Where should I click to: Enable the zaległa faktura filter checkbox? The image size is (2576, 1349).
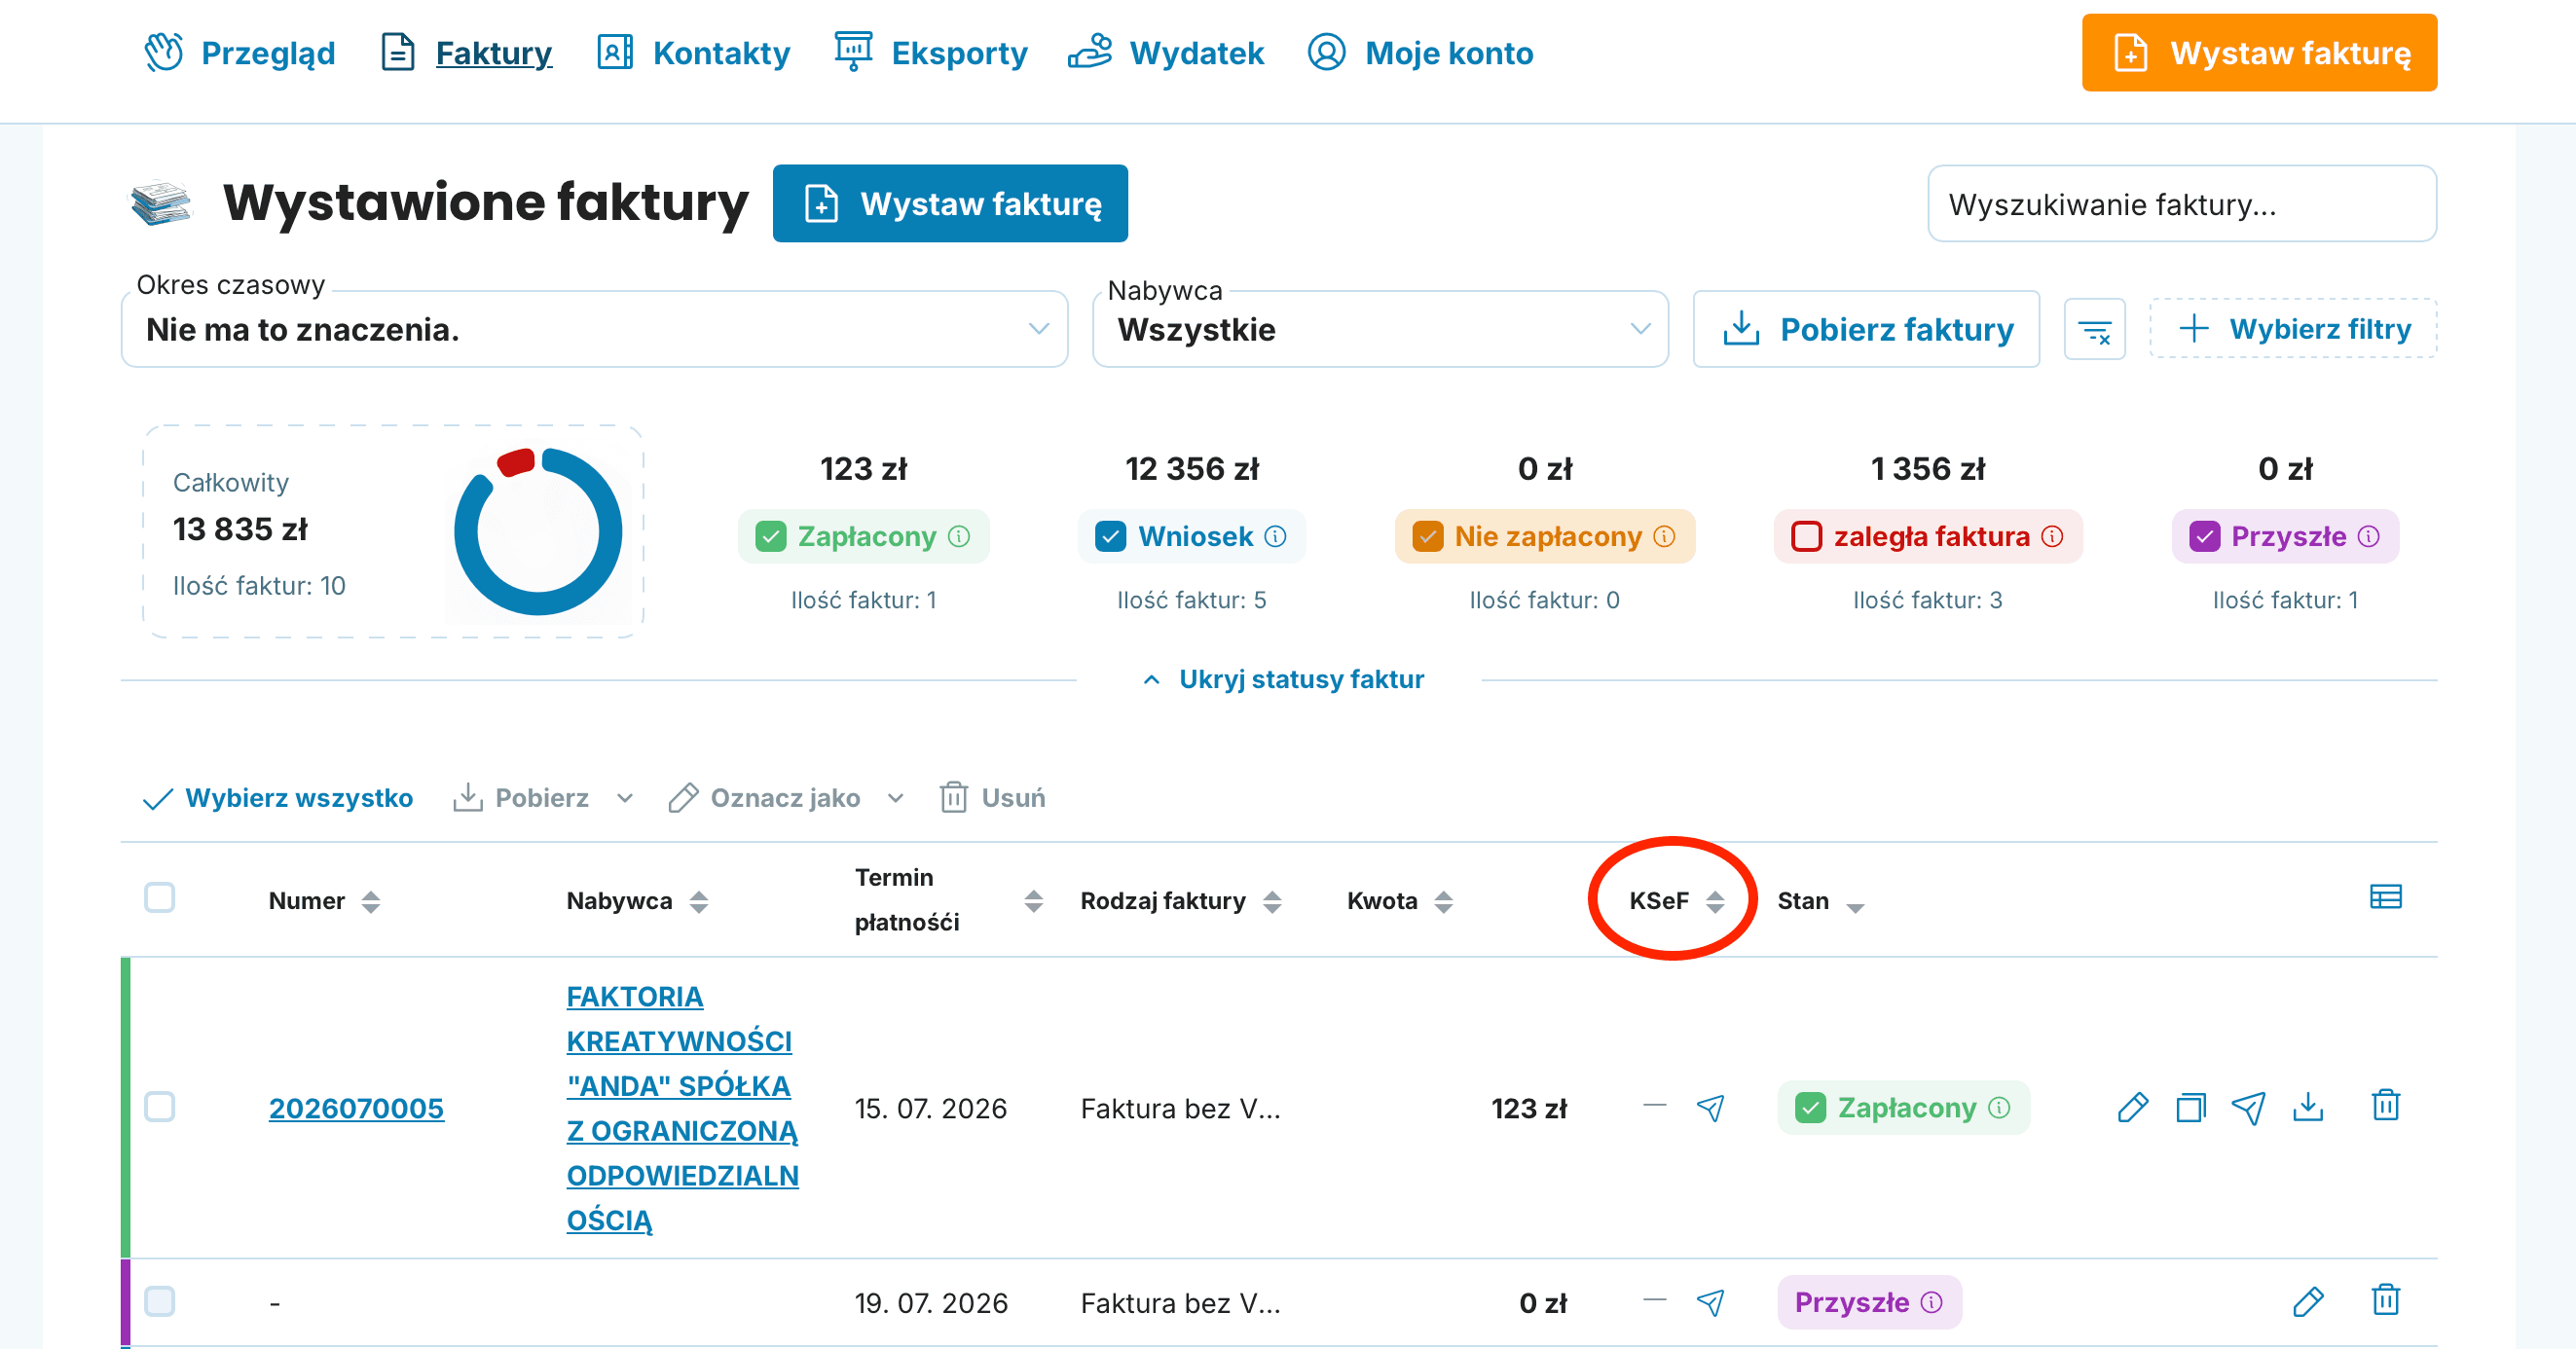(1806, 537)
